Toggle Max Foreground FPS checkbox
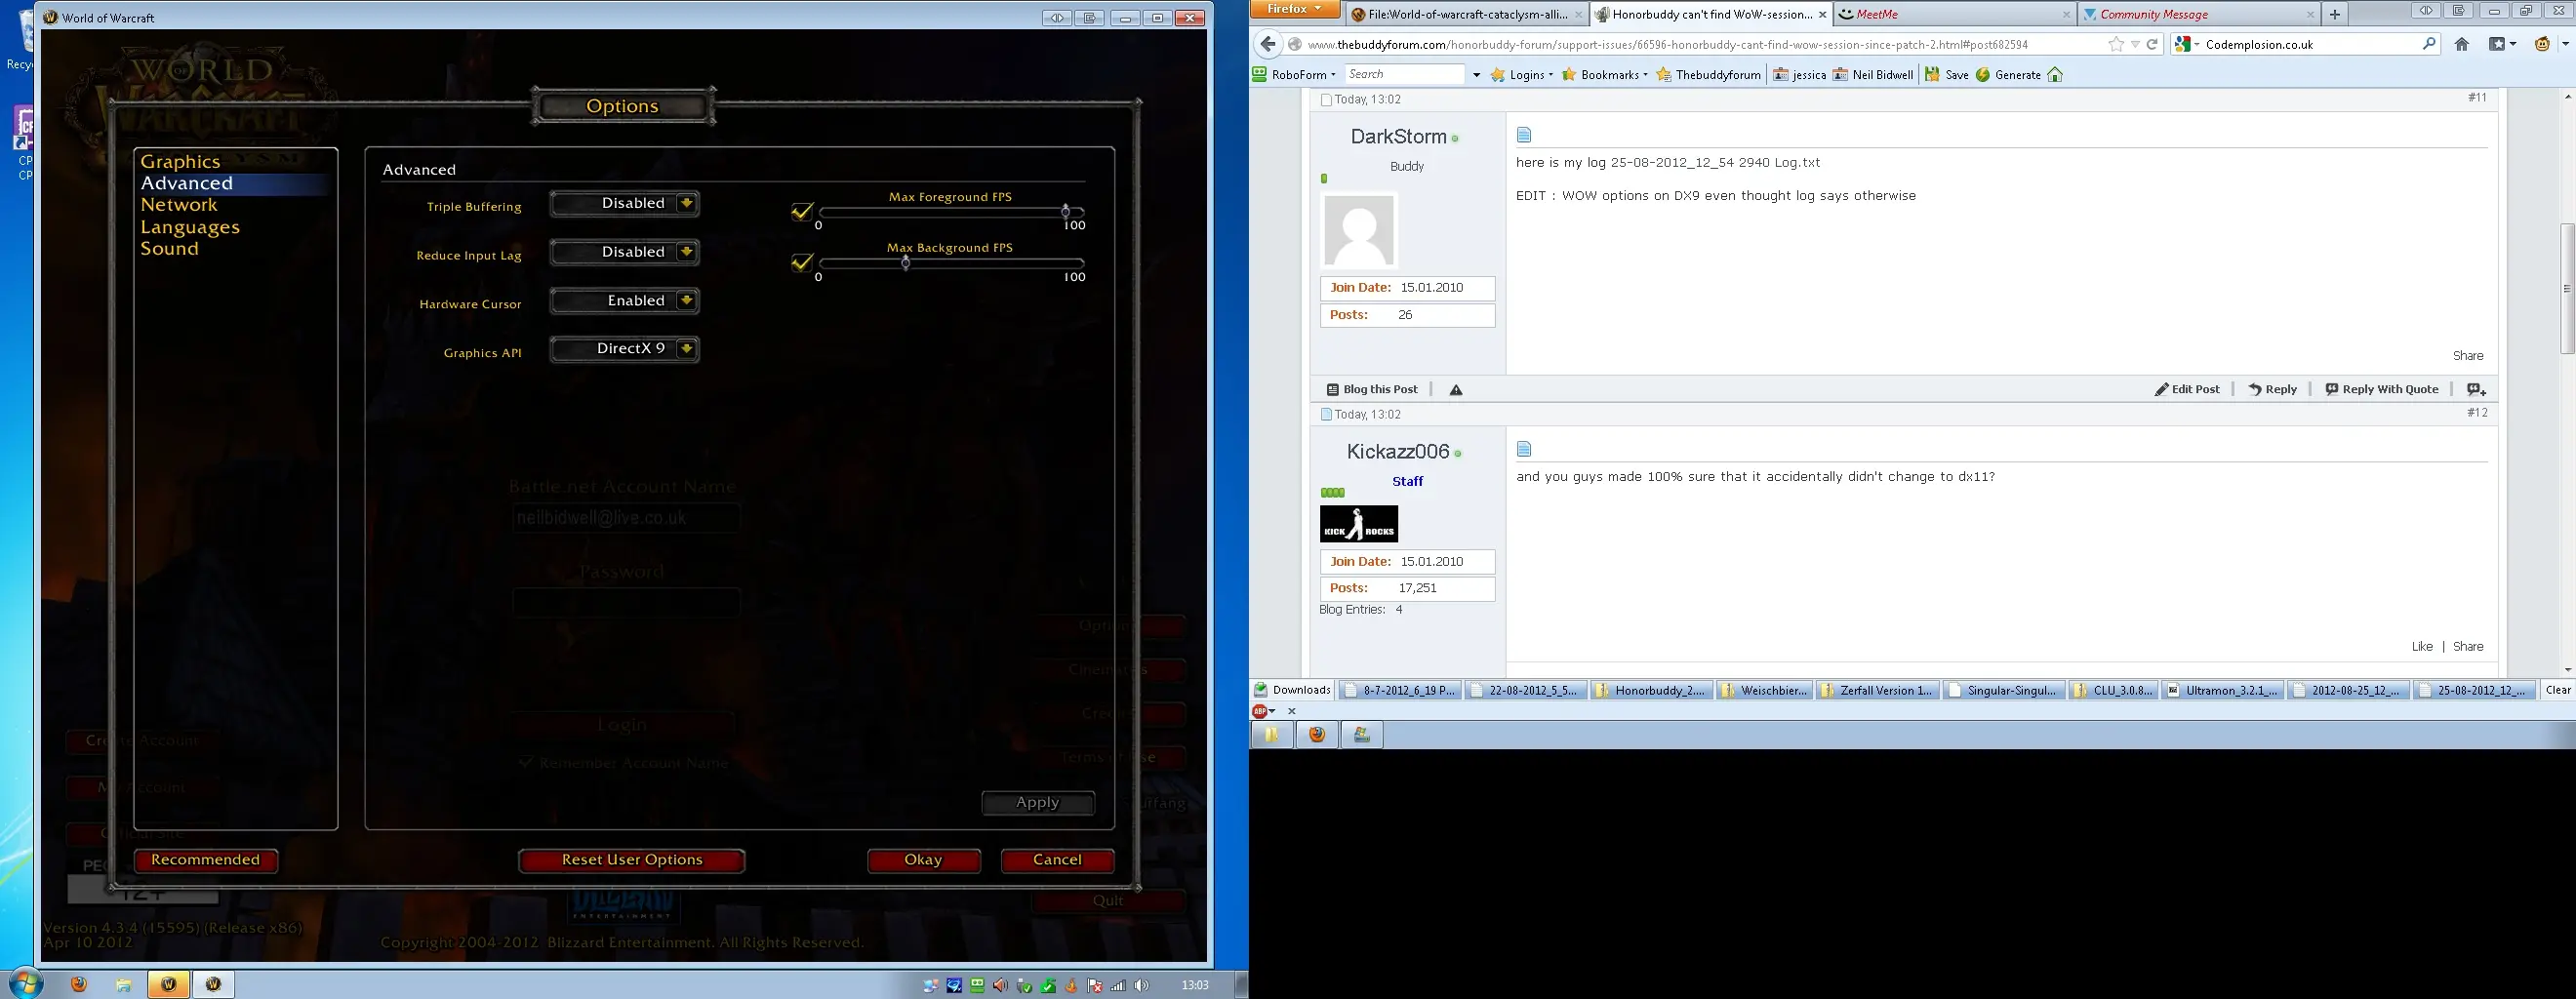2576x999 pixels. click(802, 212)
